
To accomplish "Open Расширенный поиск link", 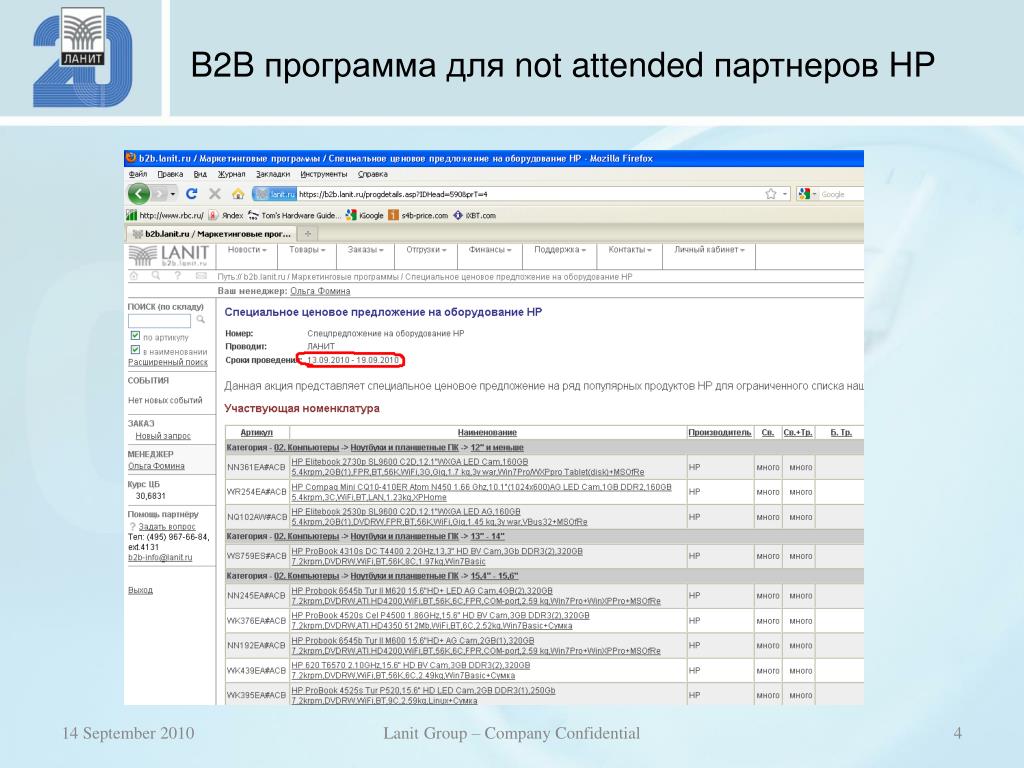I will [168, 362].
